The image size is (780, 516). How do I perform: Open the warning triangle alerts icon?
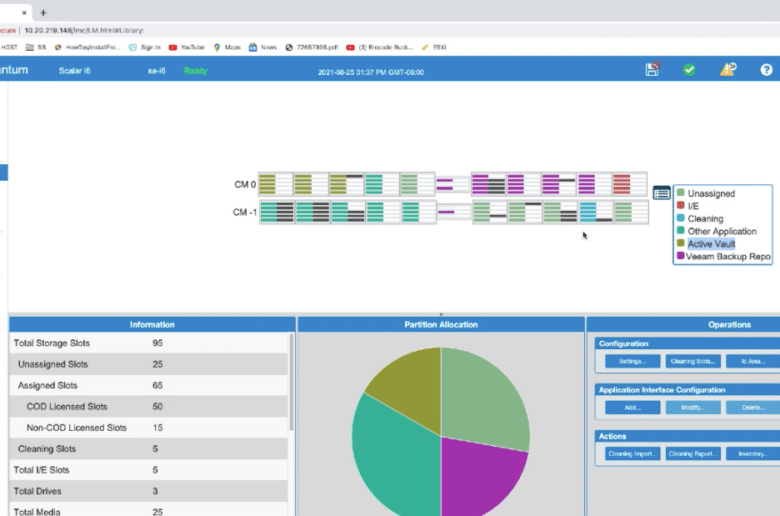[728, 70]
